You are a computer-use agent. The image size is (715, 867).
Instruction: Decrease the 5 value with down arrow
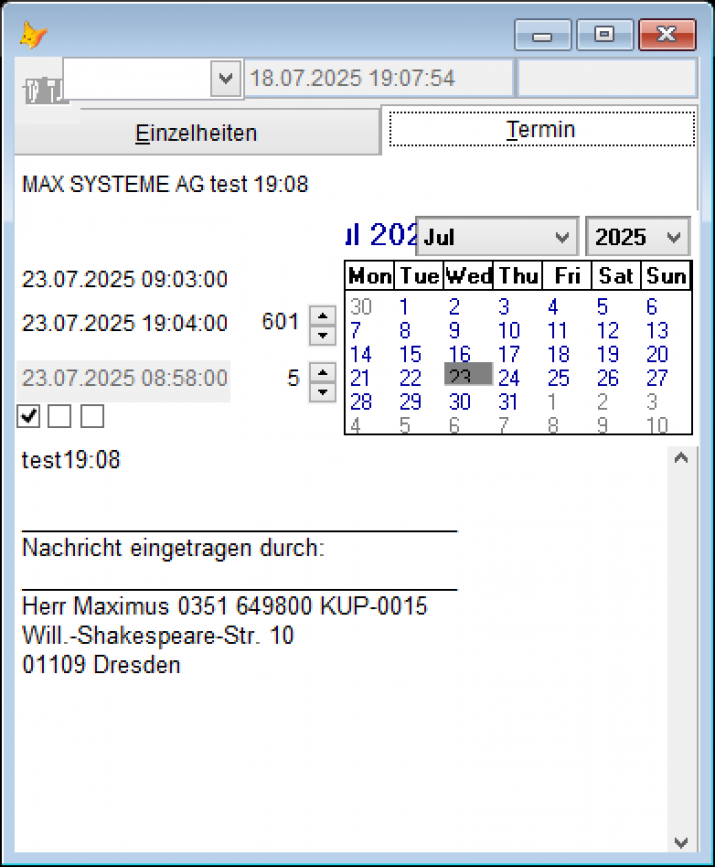click(322, 391)
